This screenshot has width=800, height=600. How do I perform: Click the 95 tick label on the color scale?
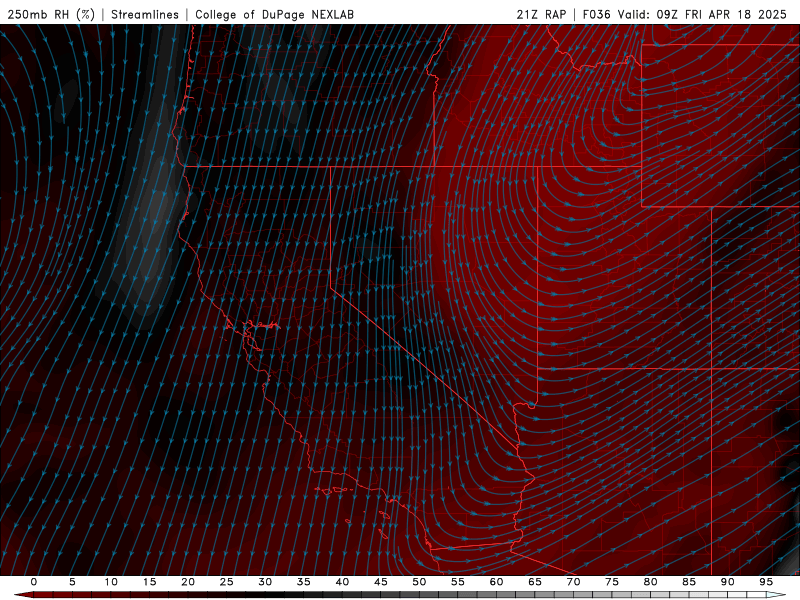(766, 582)
